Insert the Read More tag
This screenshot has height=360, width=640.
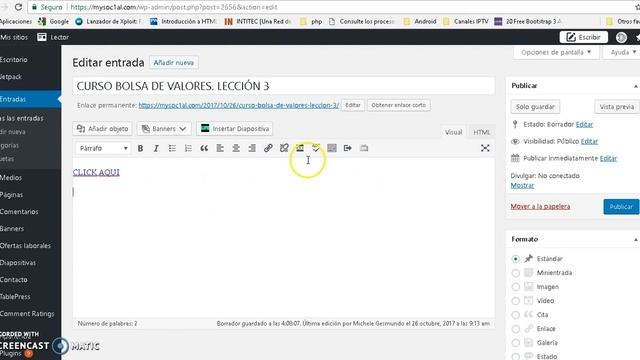coord(300,148)
